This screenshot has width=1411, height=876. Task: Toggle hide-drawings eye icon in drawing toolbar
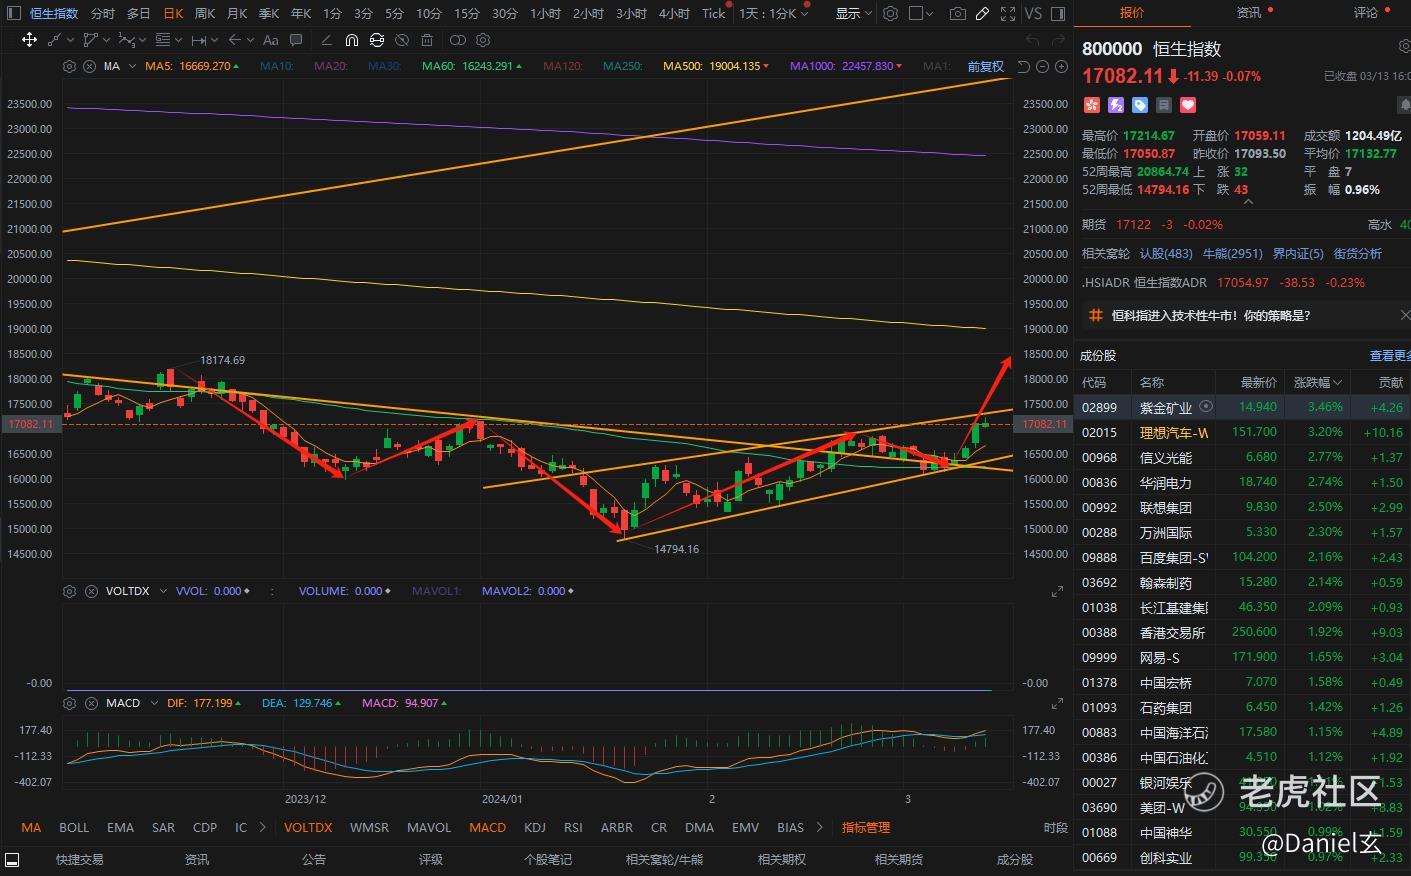point(402,40)
